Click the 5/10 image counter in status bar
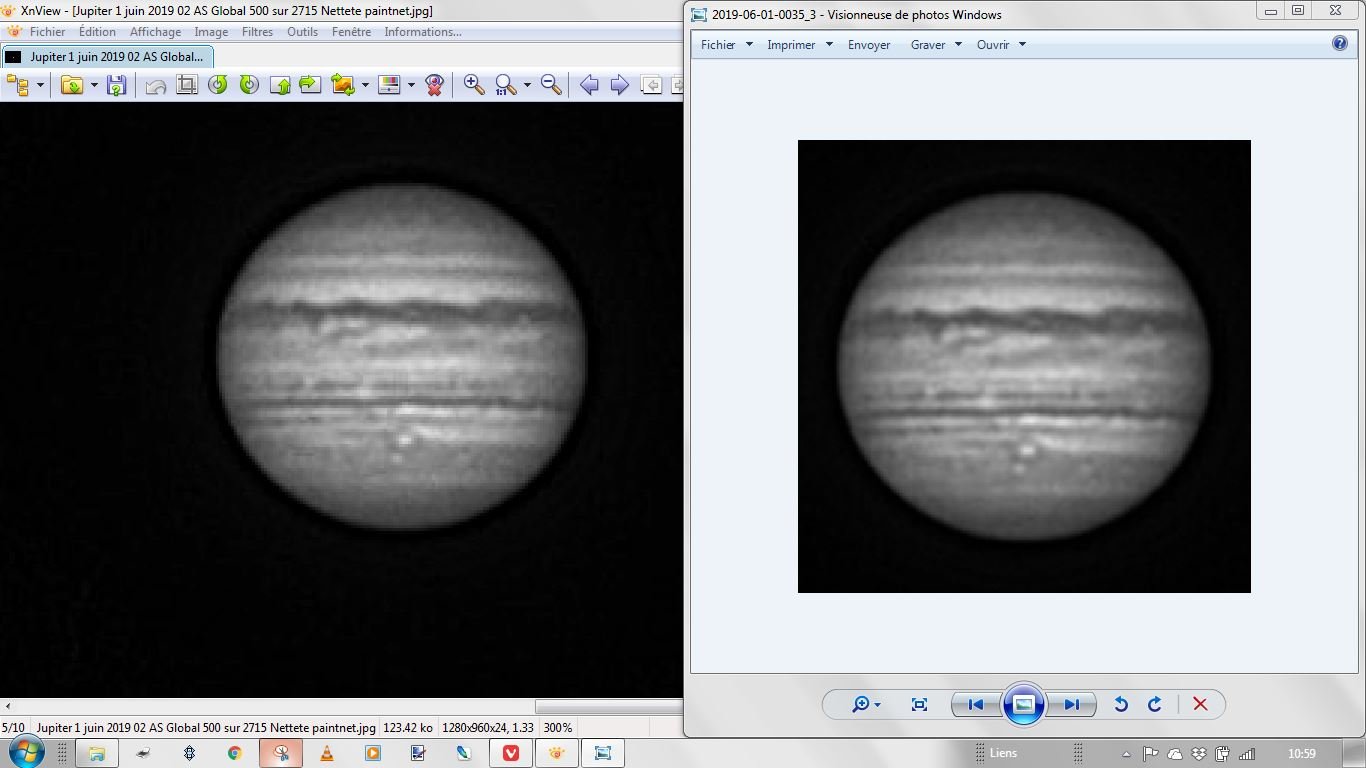The image size is (1366, 768). pyautogui.click(x=14, y=728)
